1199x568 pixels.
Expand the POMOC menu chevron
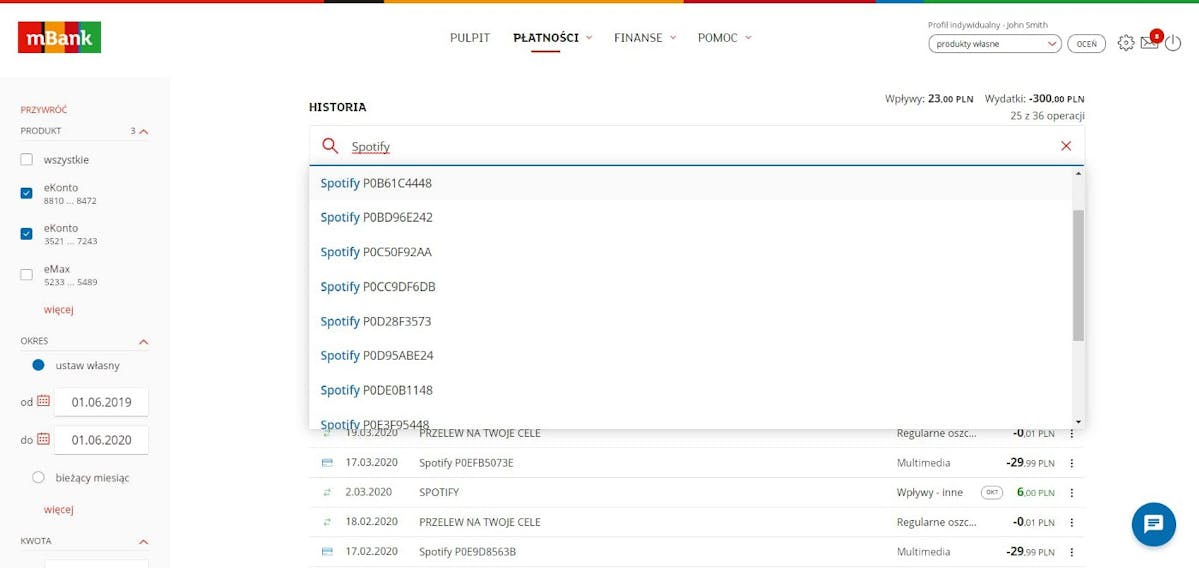[x=748, y=37]
